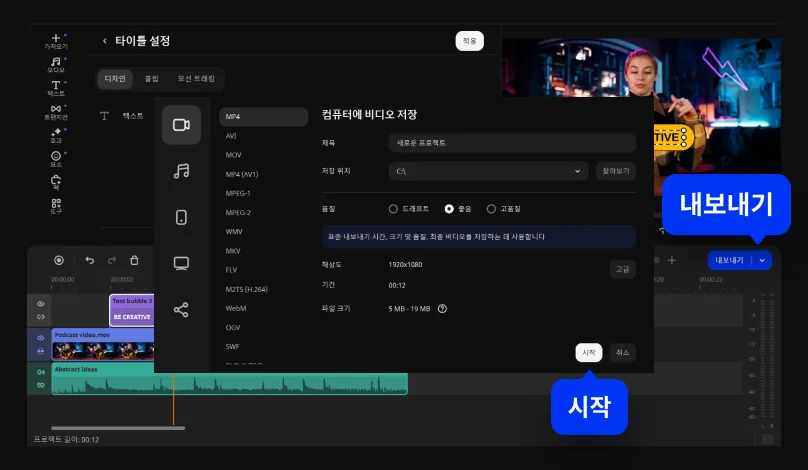Expand the 저장 위치 save location dropdown
Screen dimensions: 808x470
click(x=578, y=171)
